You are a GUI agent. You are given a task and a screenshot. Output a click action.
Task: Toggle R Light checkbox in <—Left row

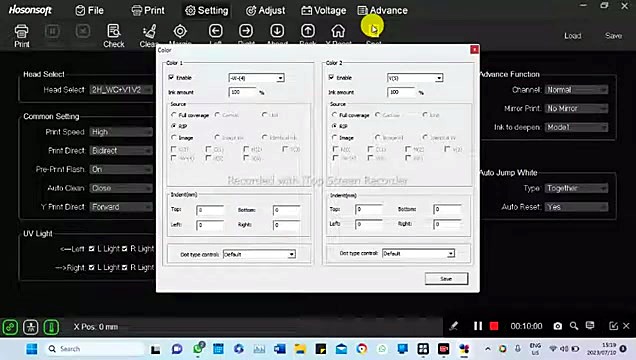(x=125, y=249)
